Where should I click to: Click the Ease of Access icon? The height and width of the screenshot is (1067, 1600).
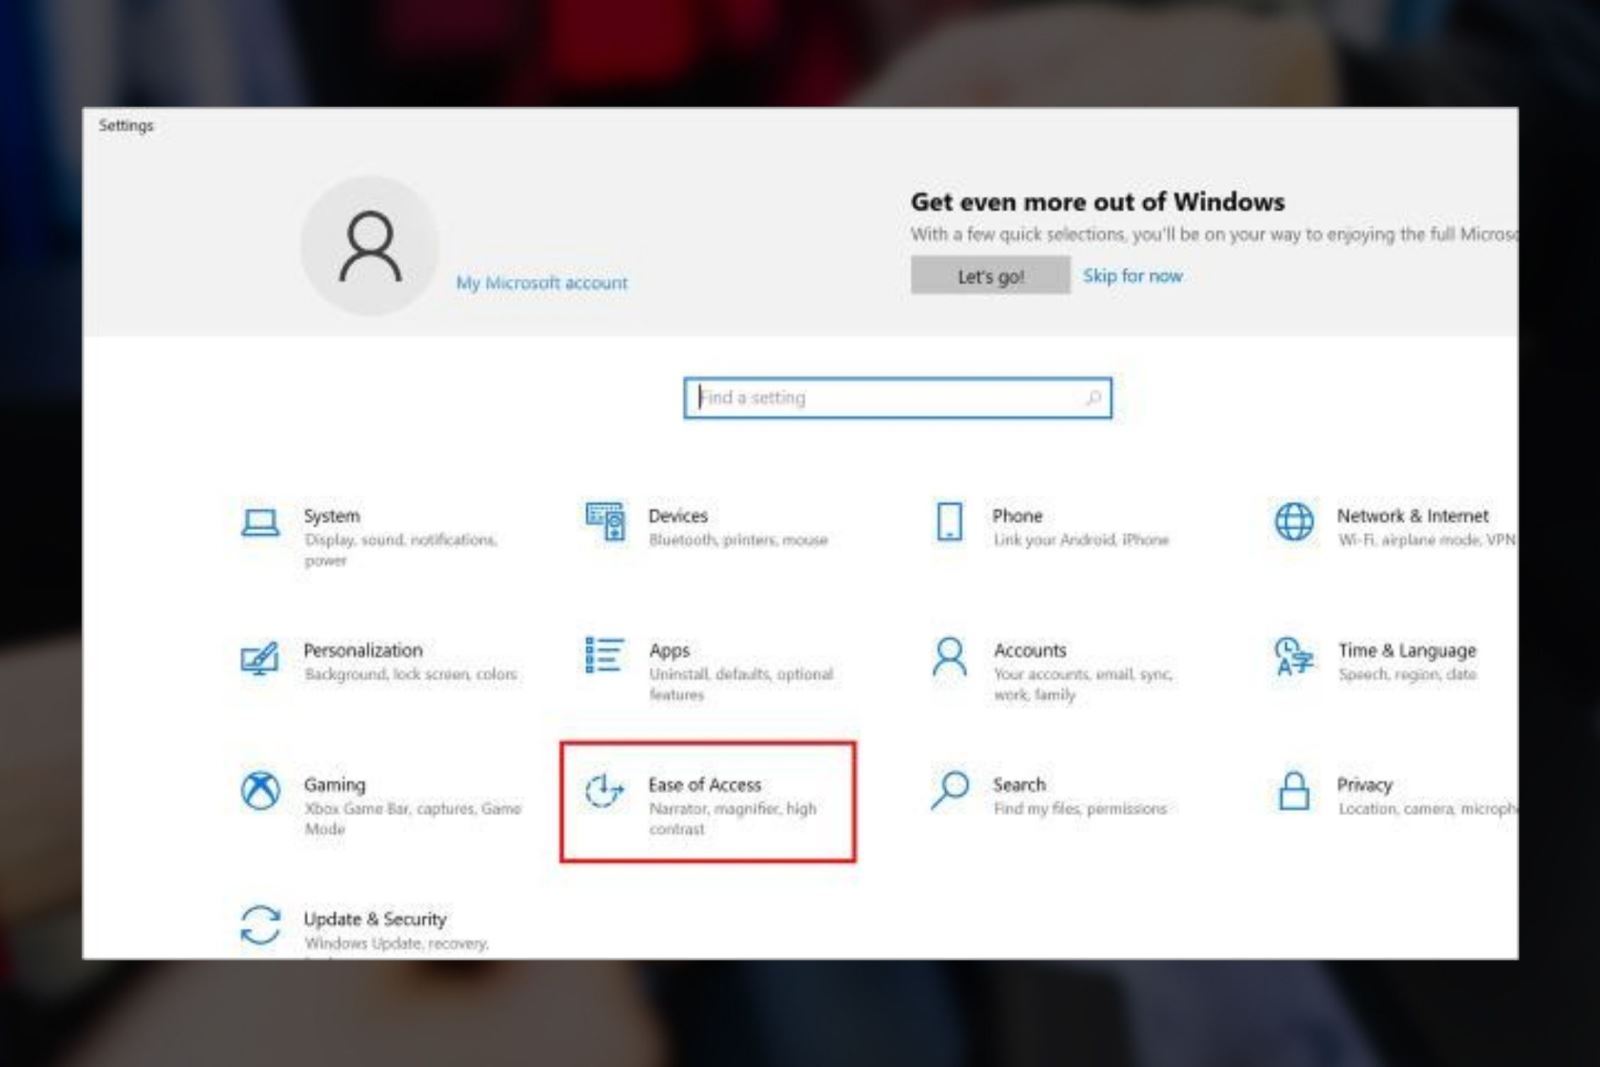604,791
